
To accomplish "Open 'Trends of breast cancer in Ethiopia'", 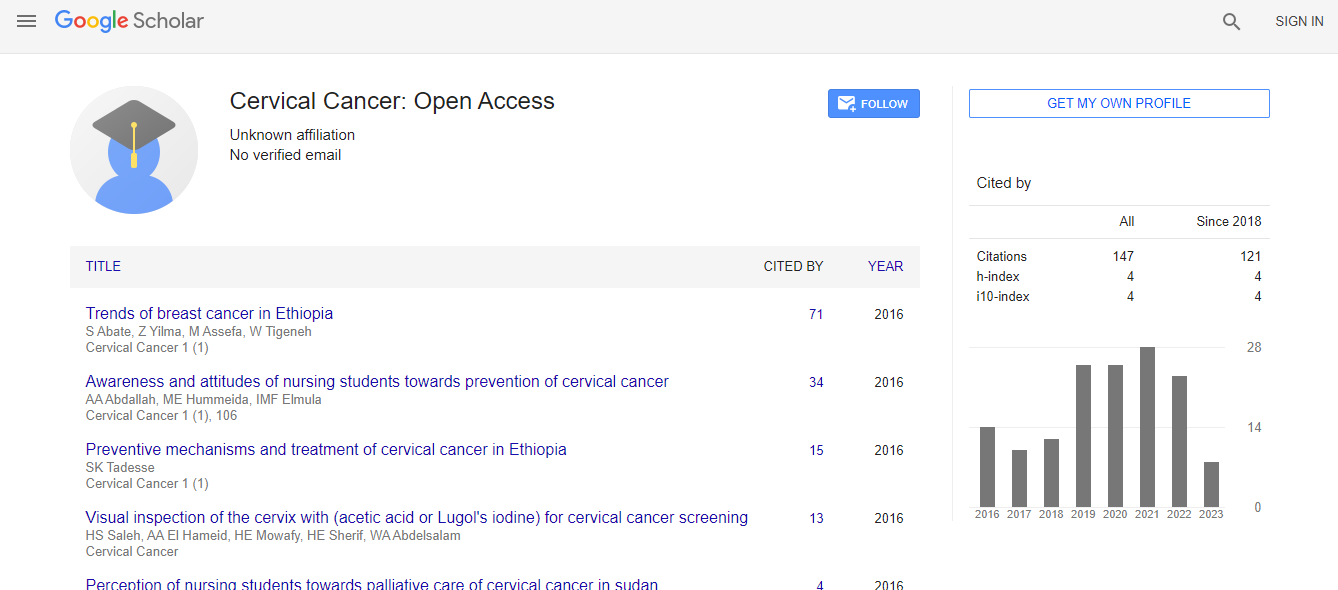I will [x=209, y=313].
